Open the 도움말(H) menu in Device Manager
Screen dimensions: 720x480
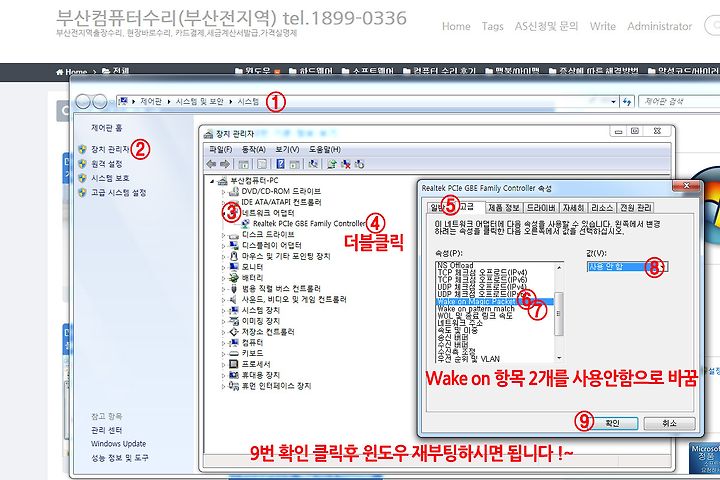coord(325,149)
